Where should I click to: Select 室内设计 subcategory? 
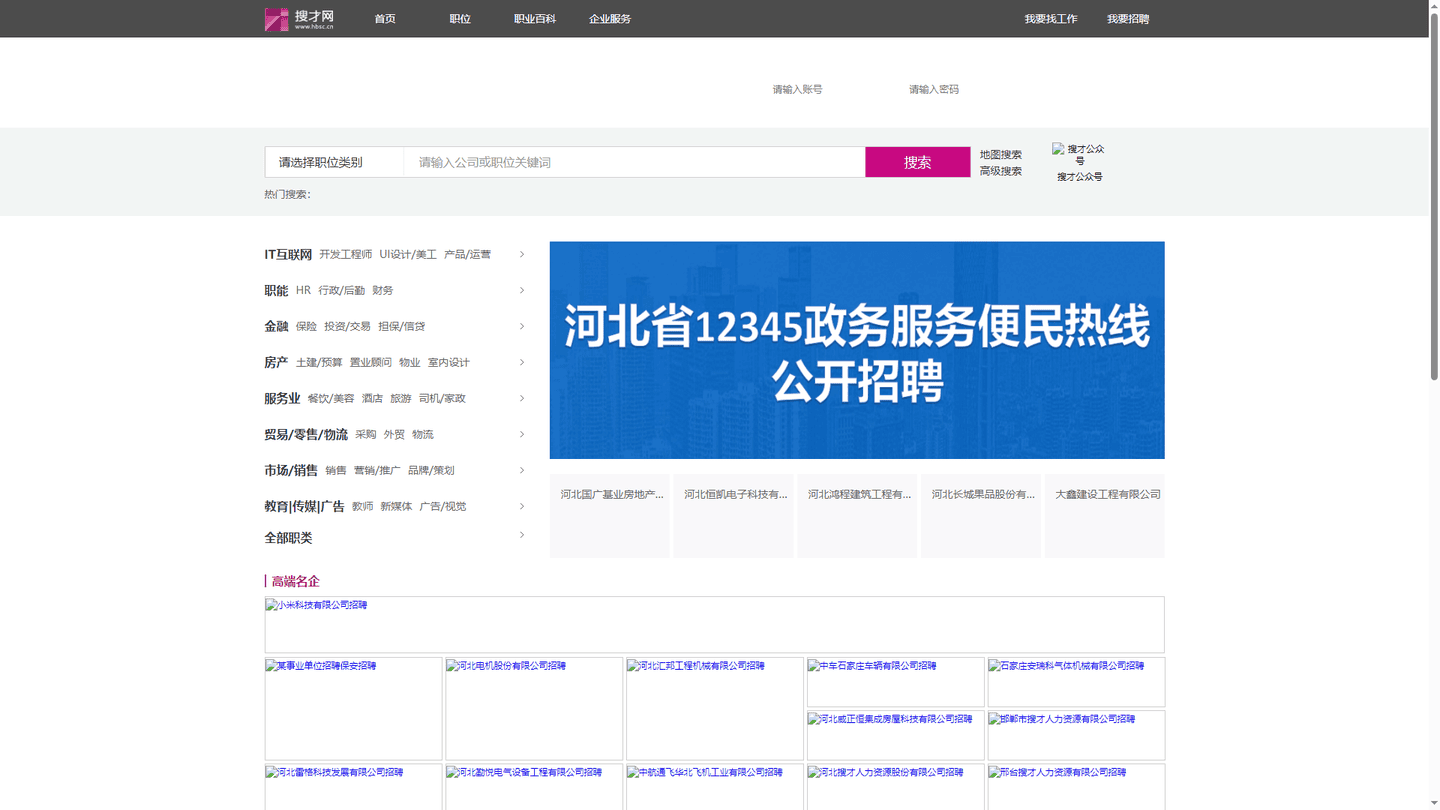(449, 363)
